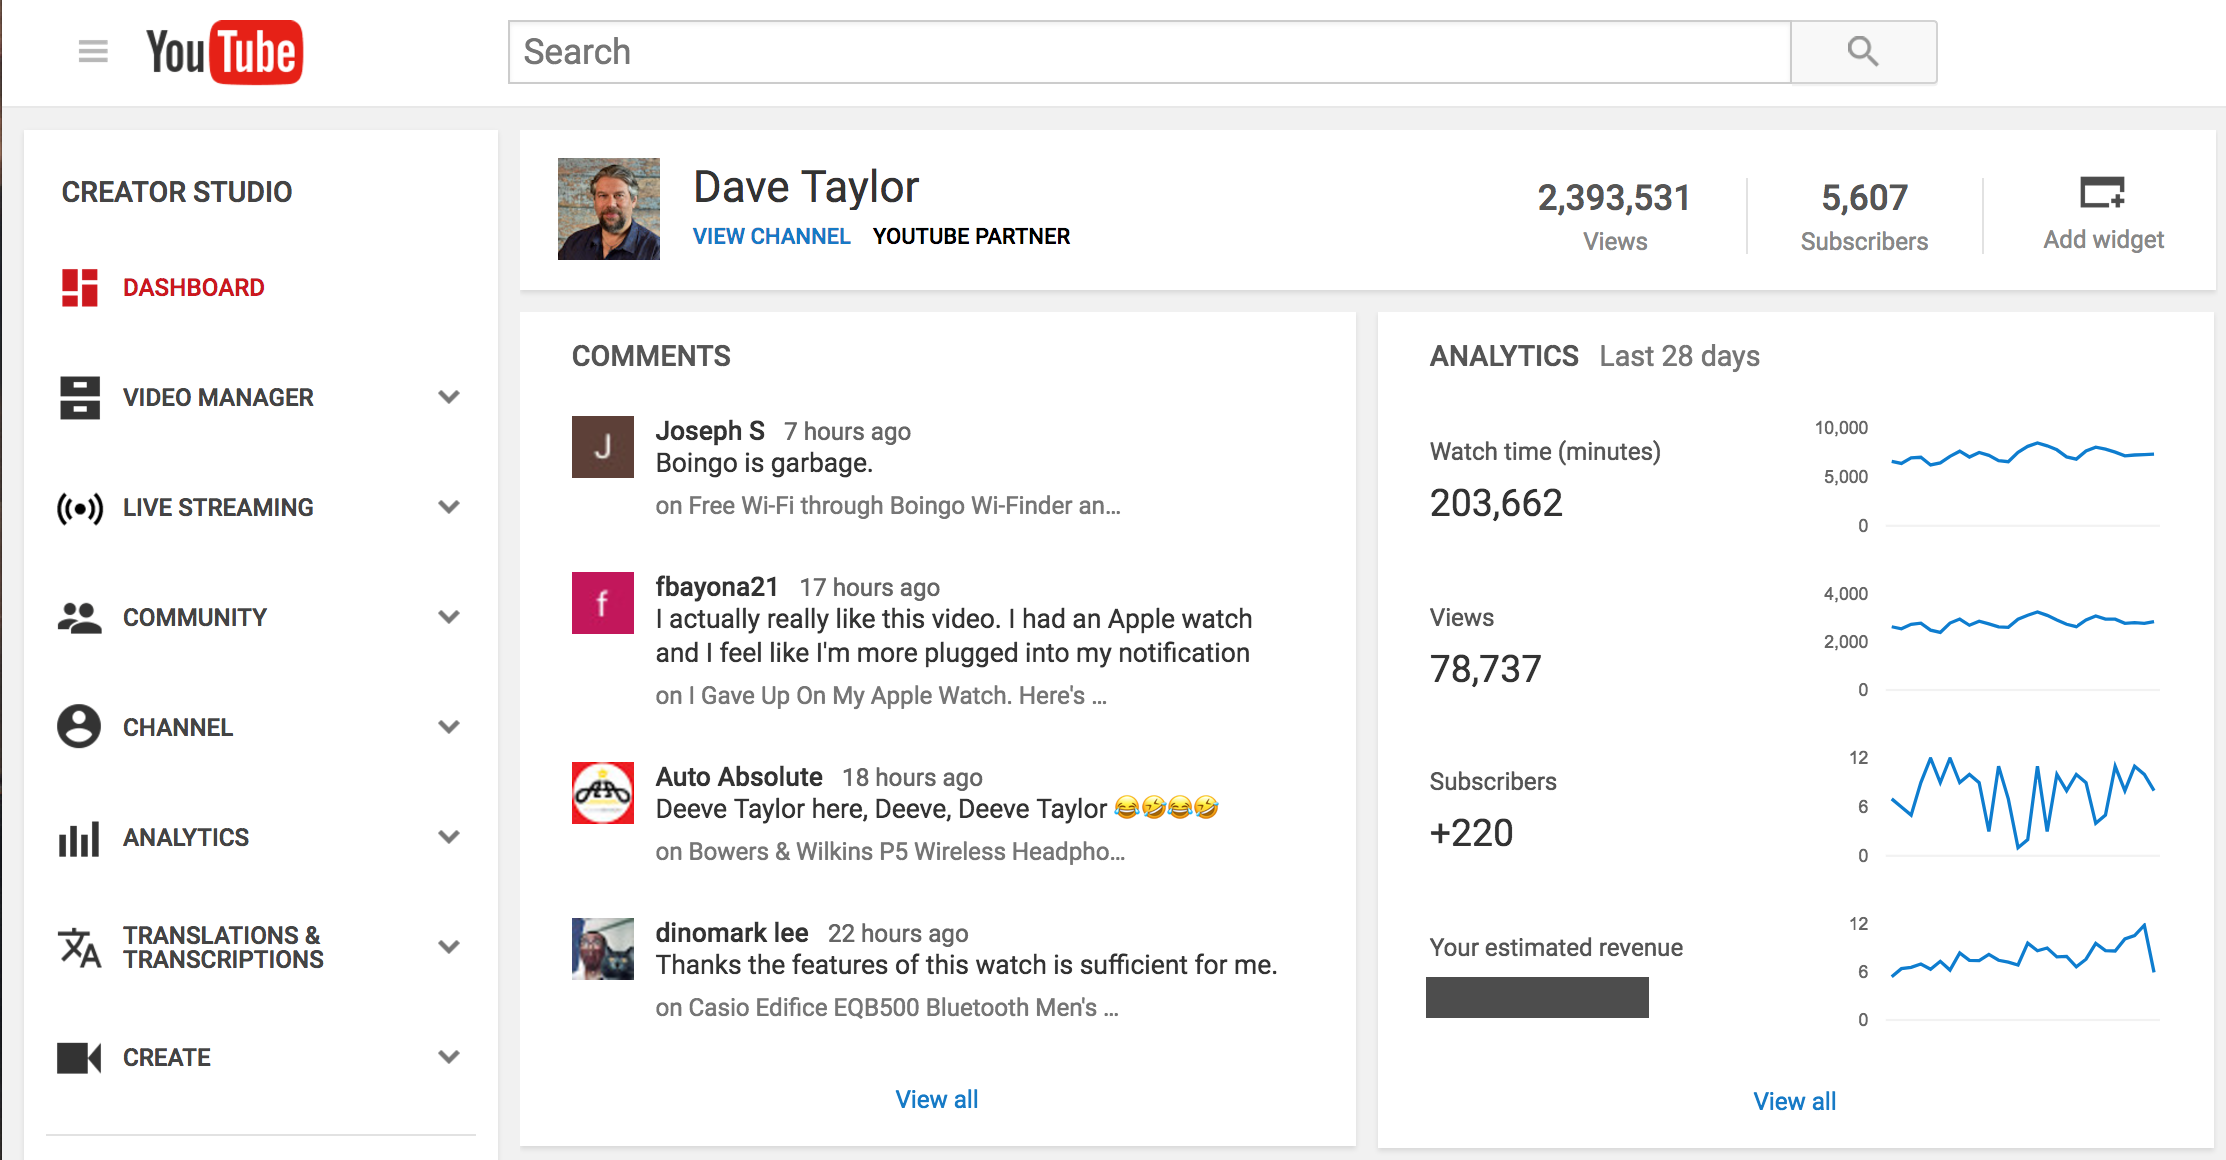
Task: Expand the Create section chevron
Action: [x=449, y=1057]
